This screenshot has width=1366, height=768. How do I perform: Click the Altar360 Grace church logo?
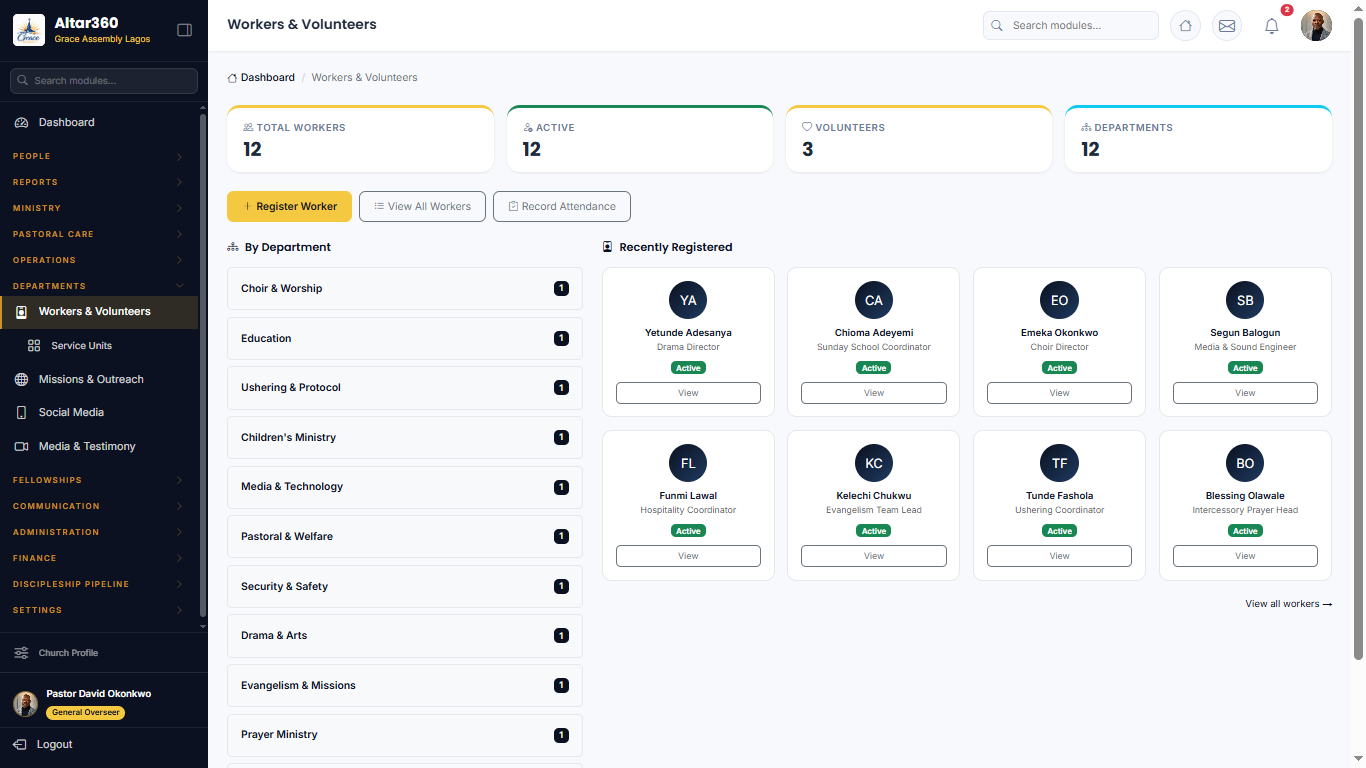coord(29,30)
